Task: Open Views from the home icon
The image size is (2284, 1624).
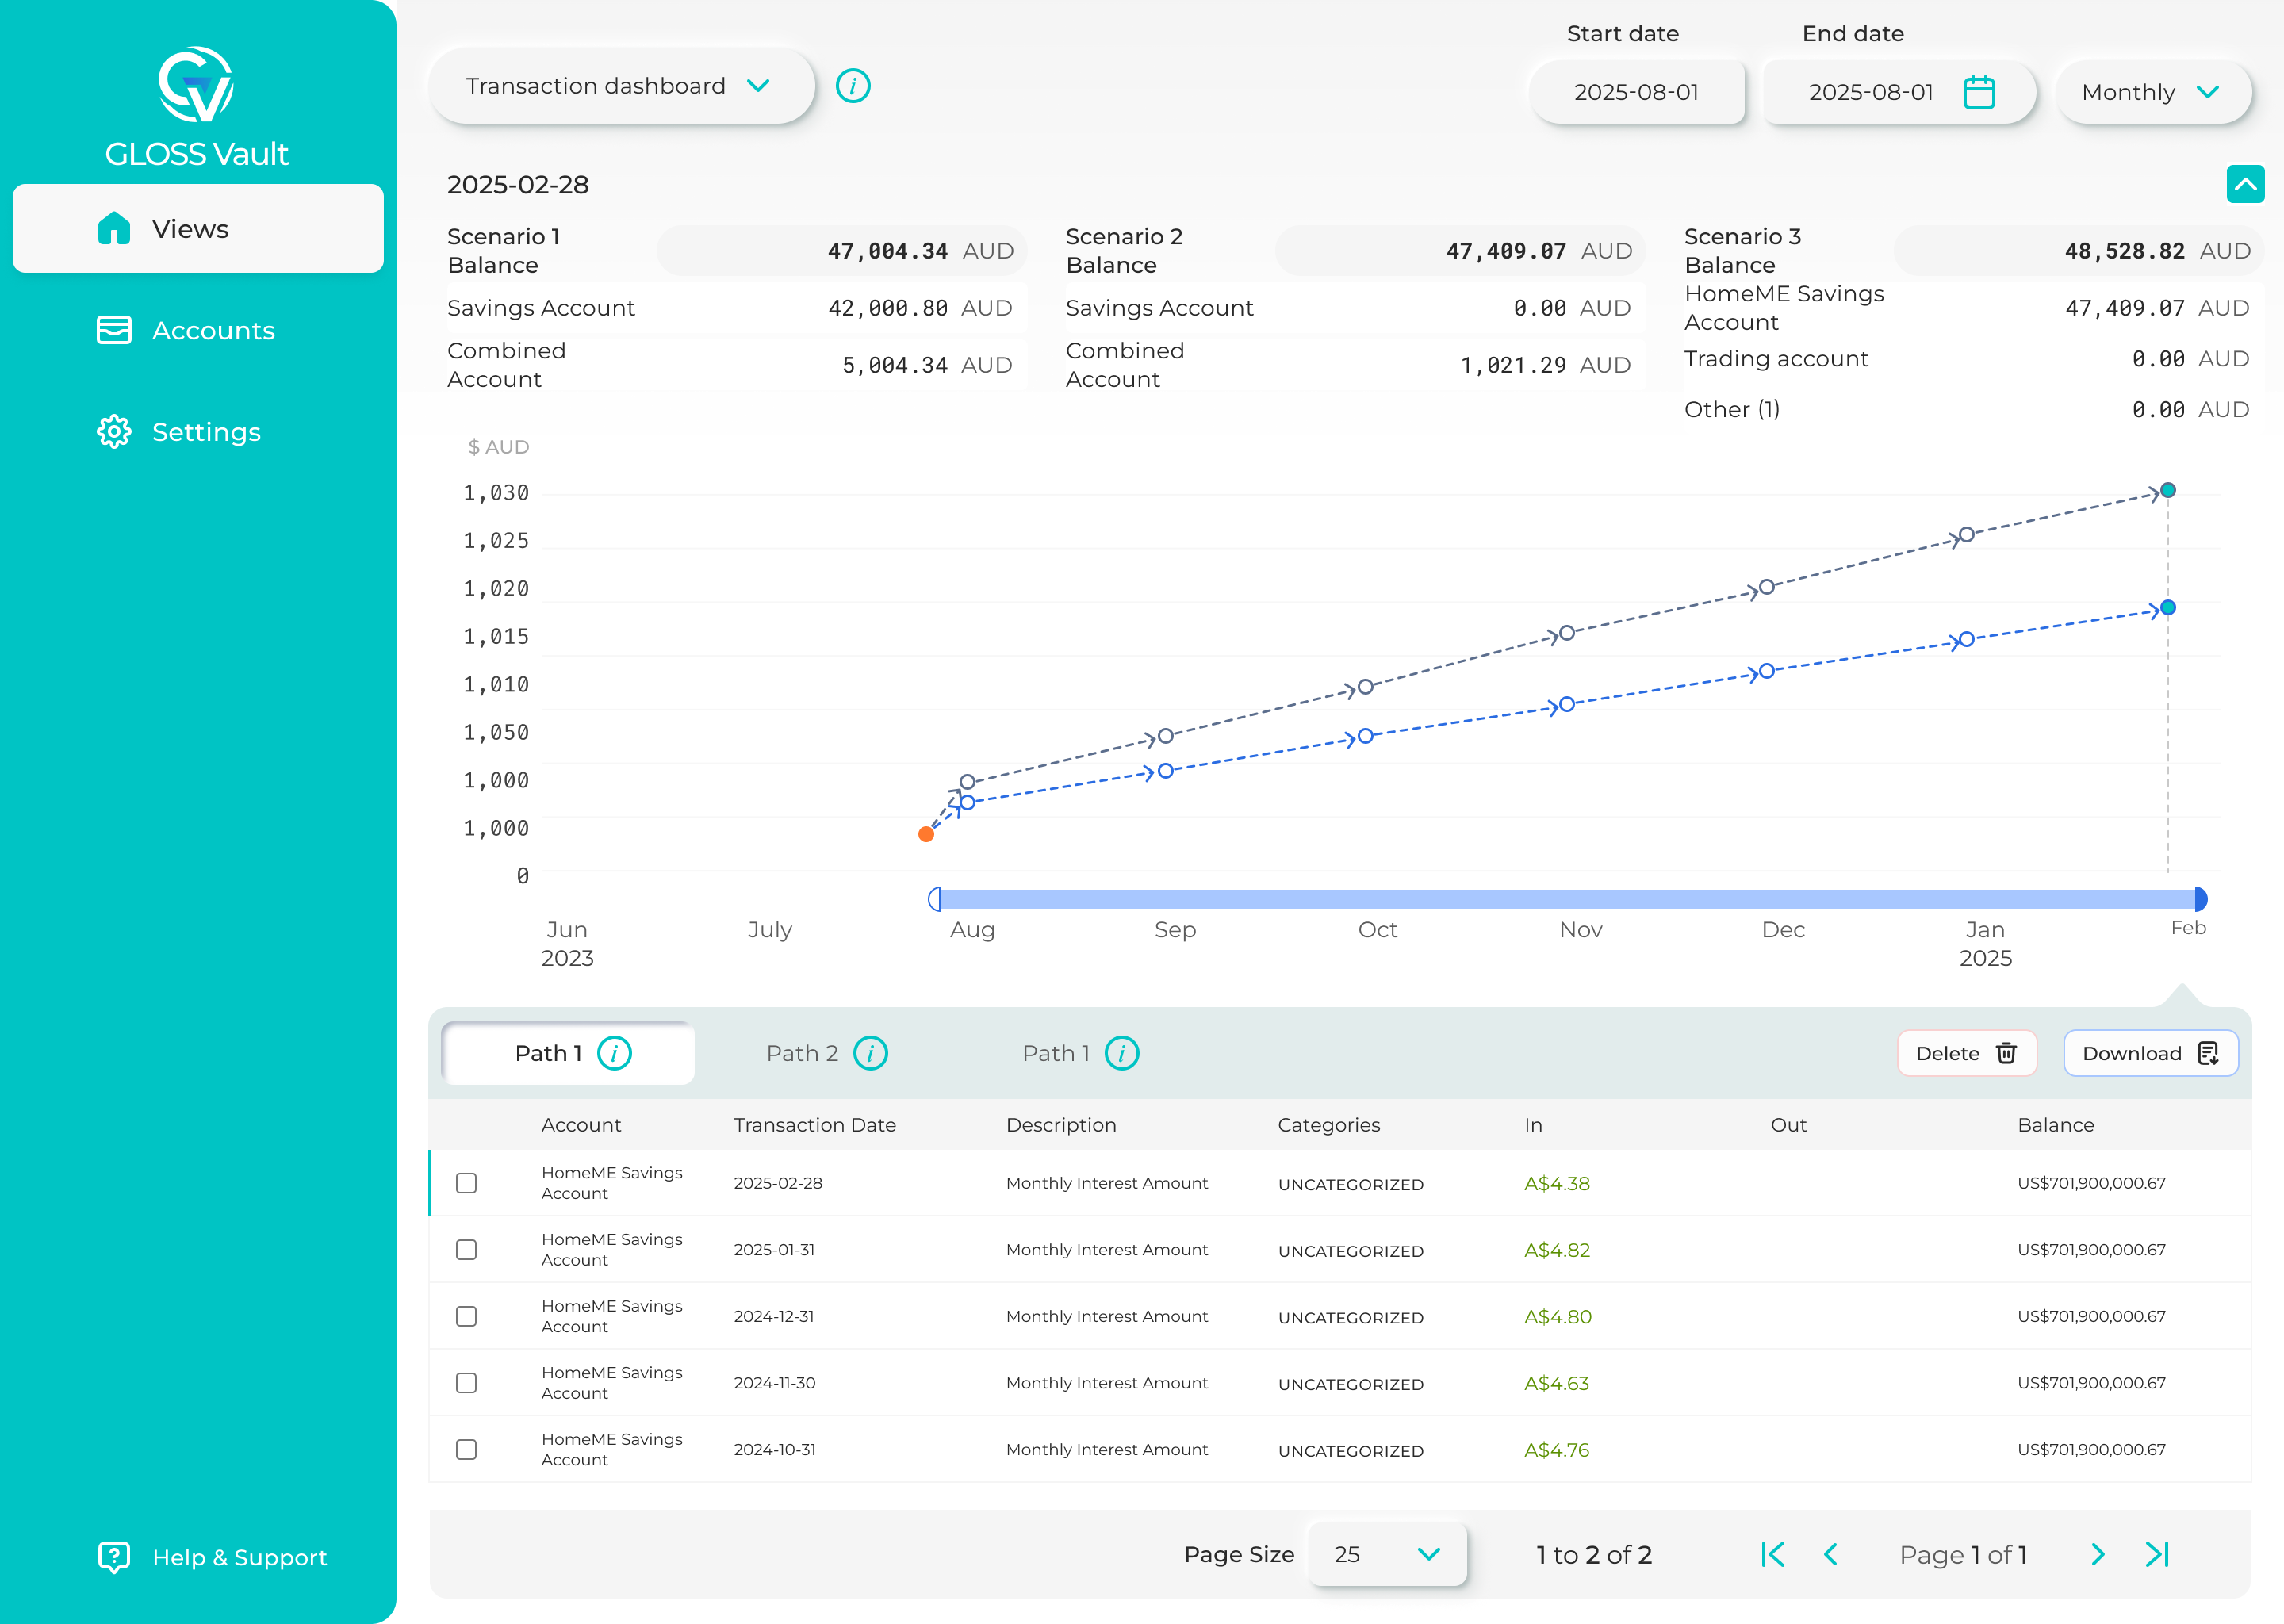Action: pyautogui.click(x=114, y=228)
